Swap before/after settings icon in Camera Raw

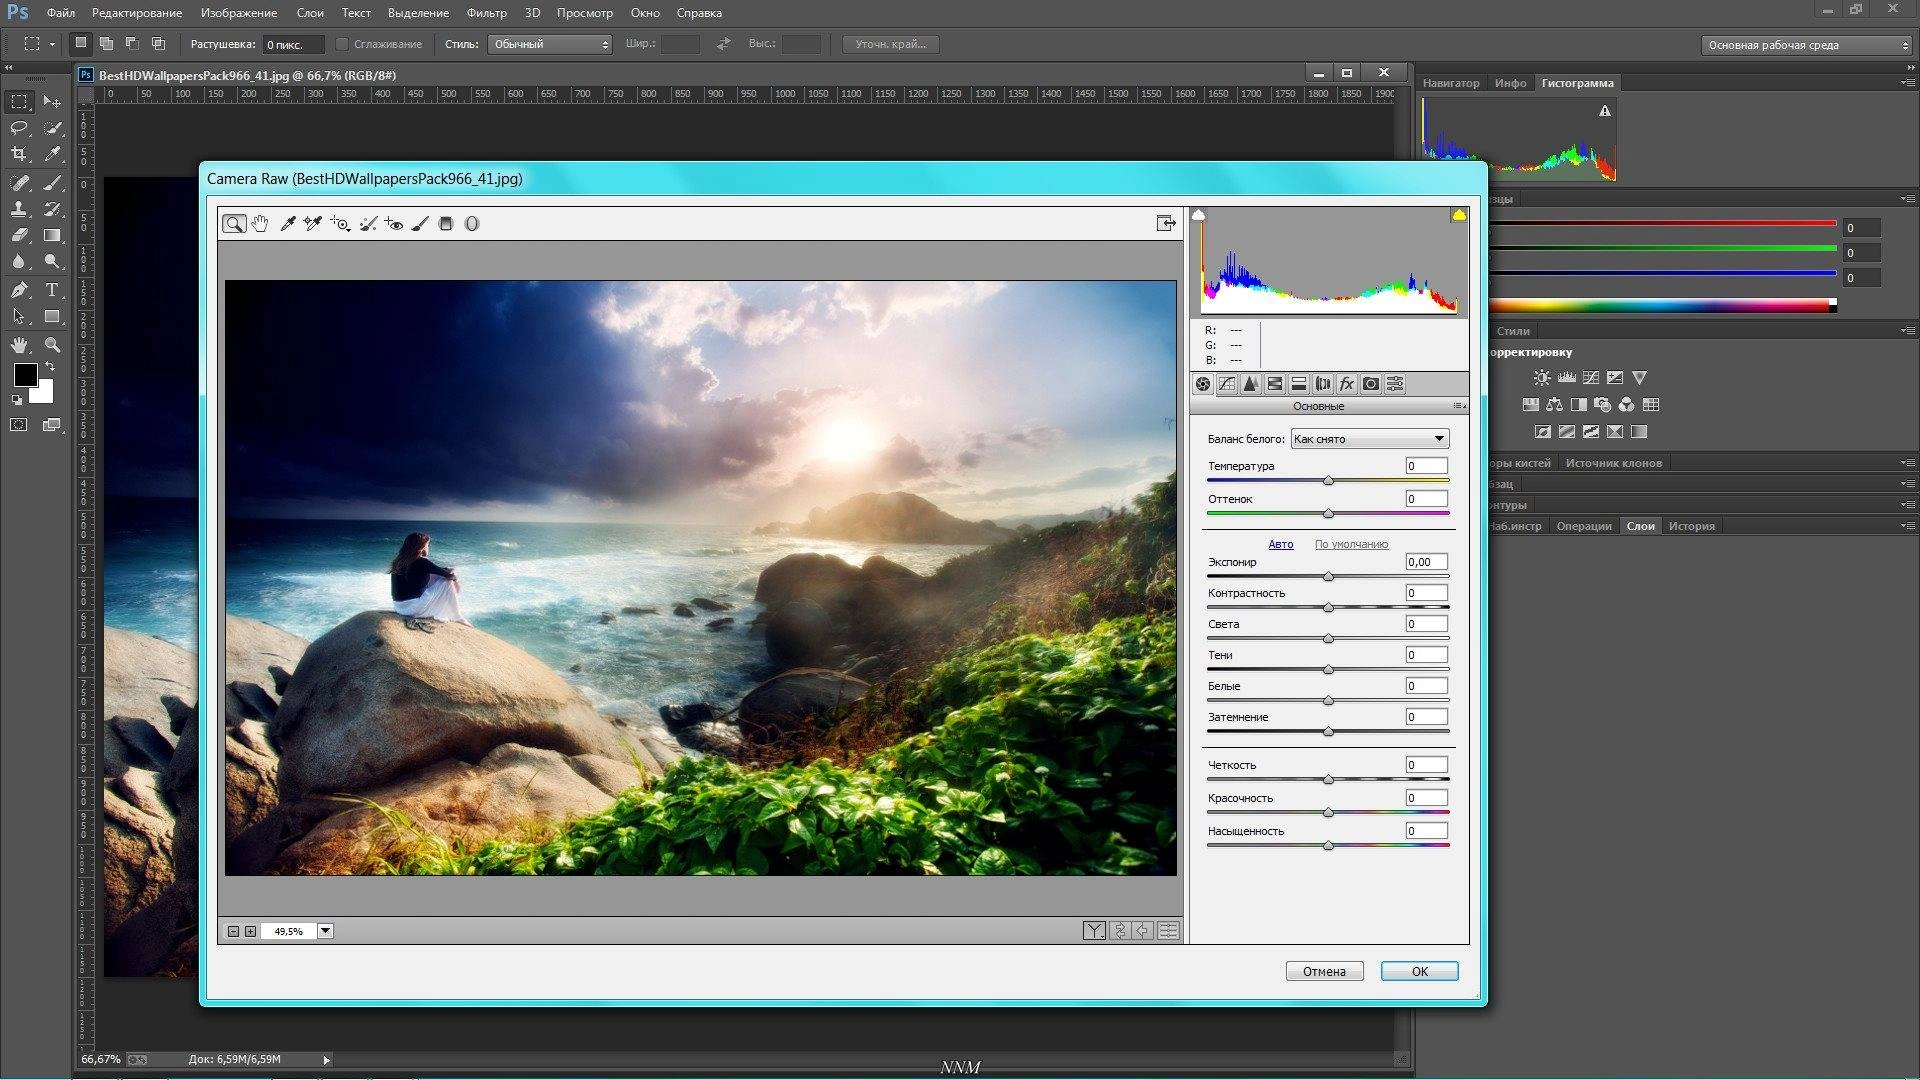(1119, 931)
